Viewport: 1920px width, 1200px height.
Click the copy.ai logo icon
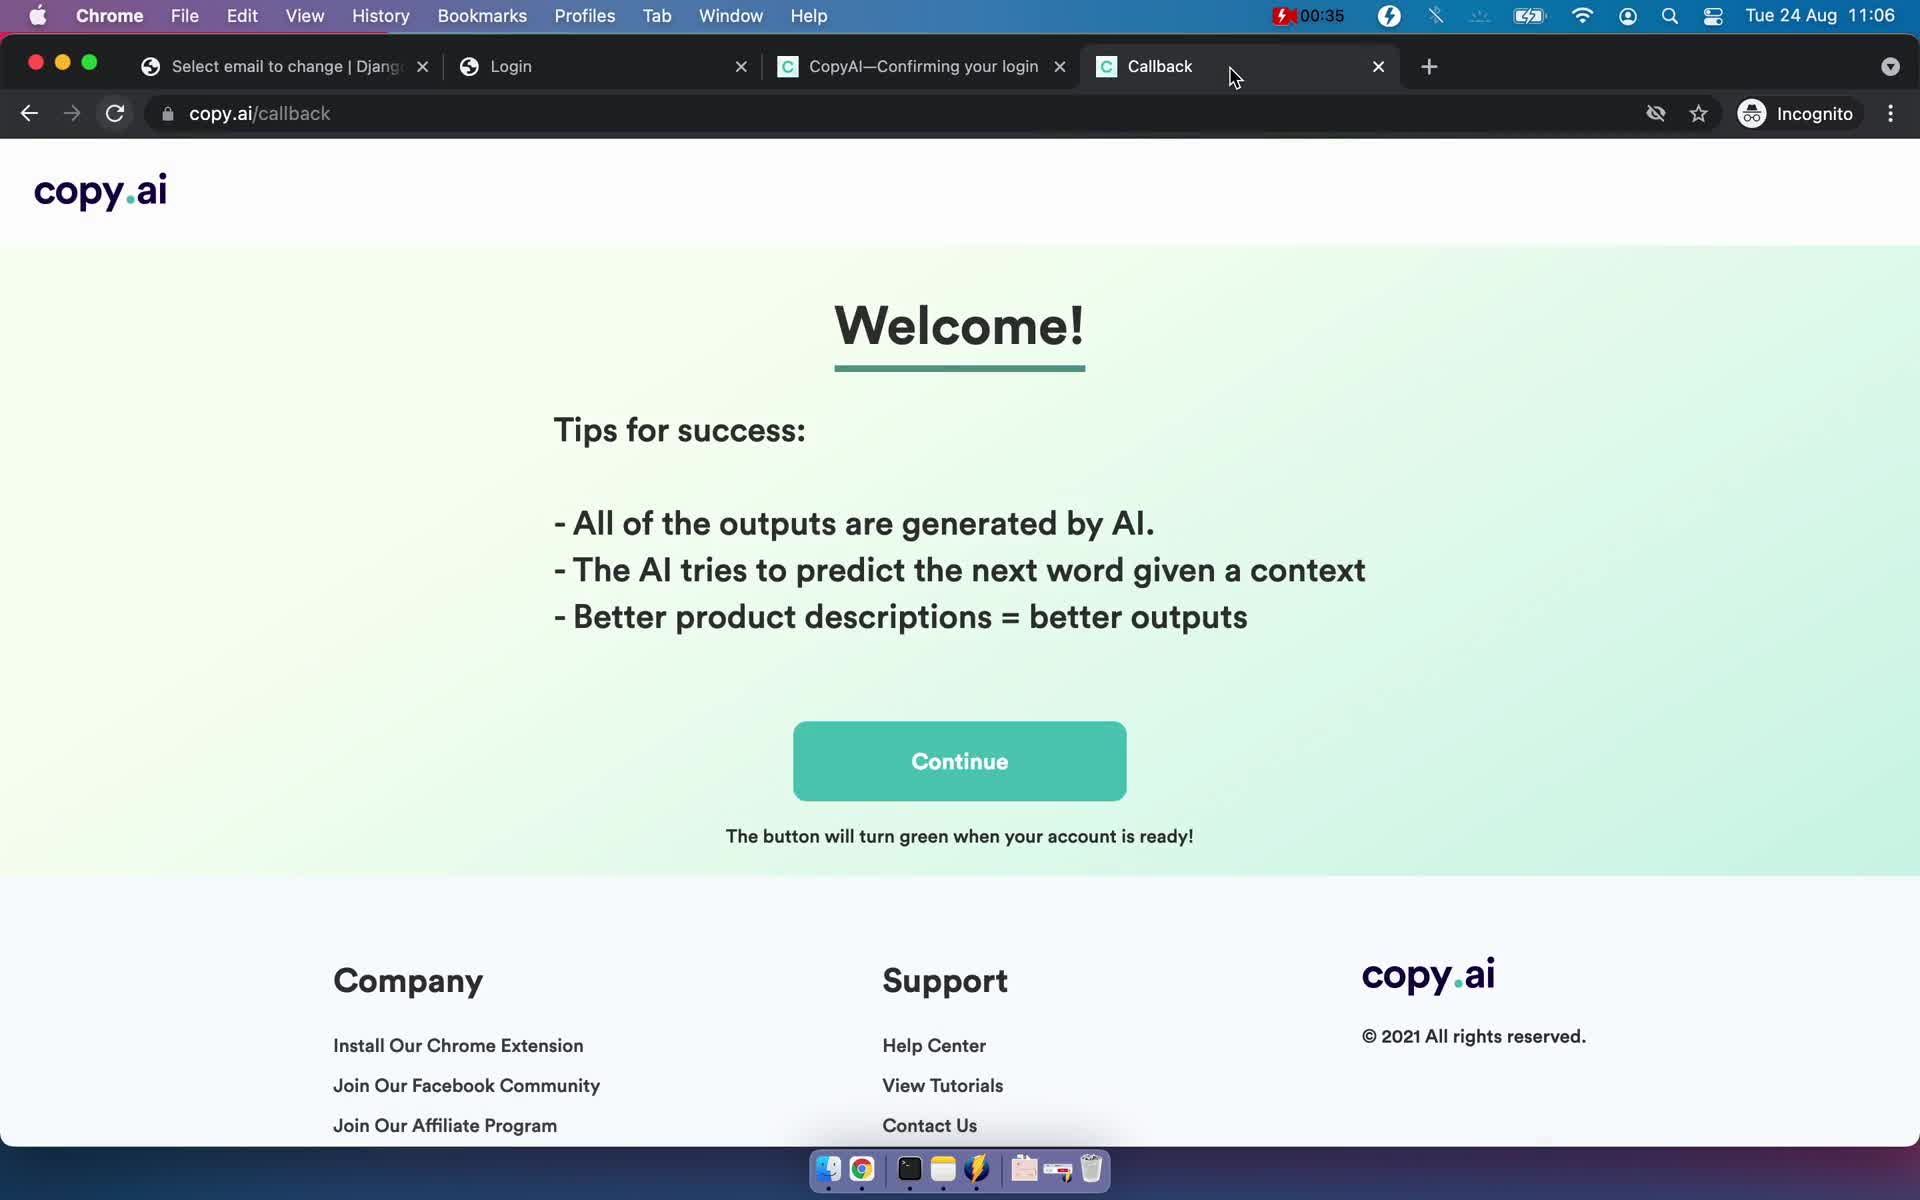(100, 191)
